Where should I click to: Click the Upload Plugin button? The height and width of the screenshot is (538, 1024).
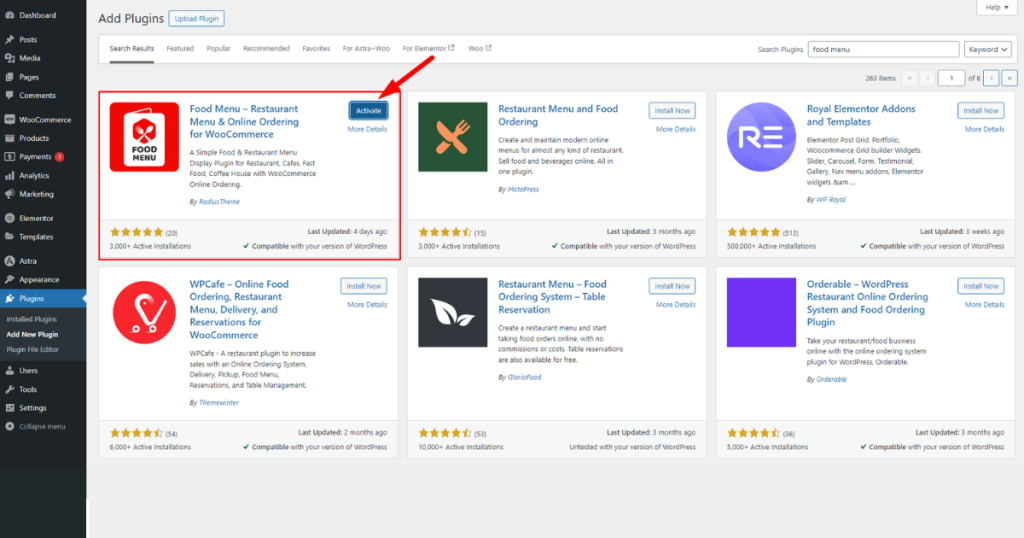click(197, 18)
